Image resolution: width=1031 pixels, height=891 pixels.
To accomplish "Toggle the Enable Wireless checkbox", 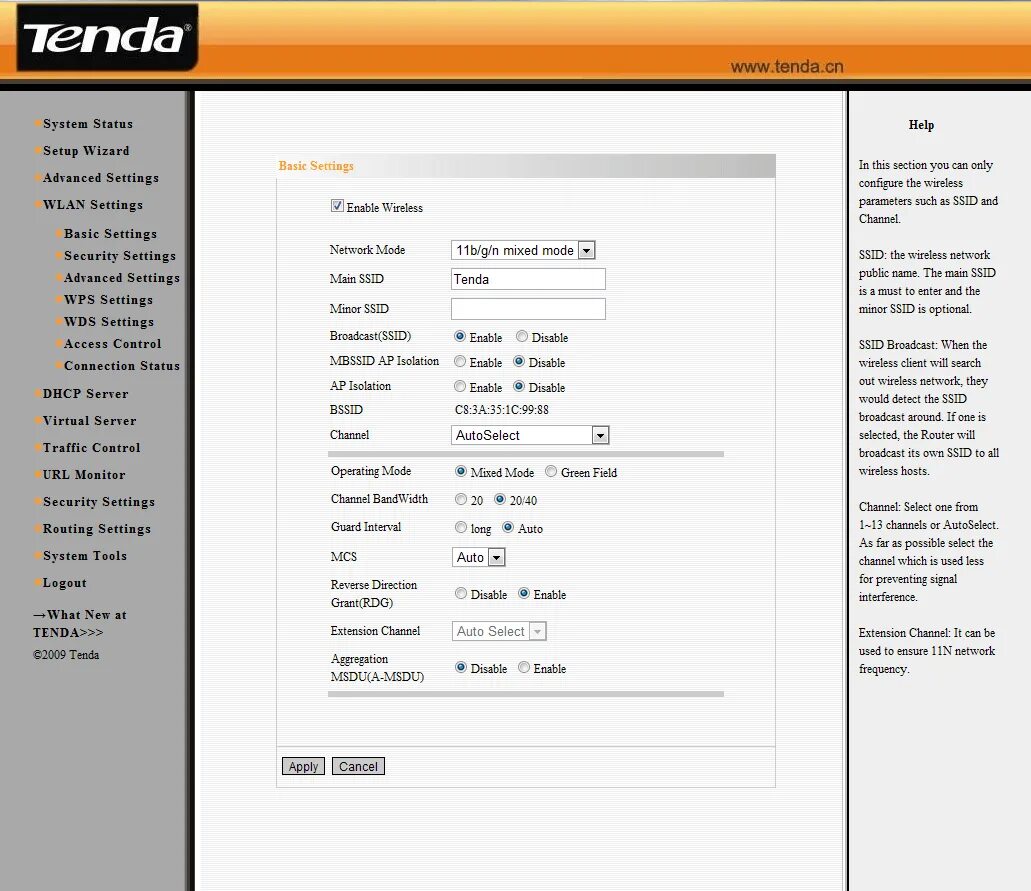I will (x=337, y=206).
